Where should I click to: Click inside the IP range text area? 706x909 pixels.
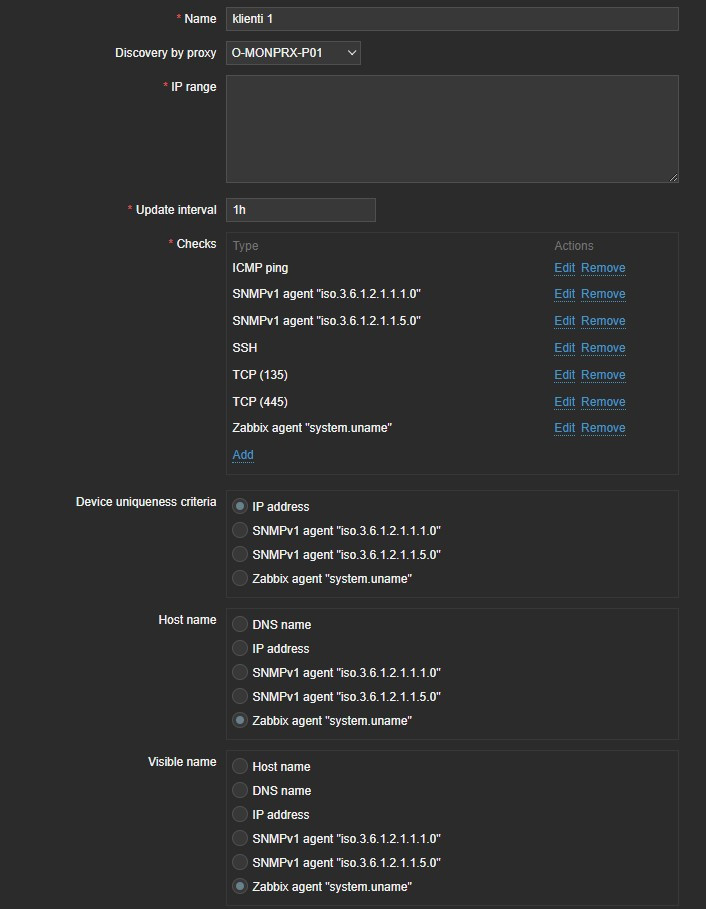452,128
